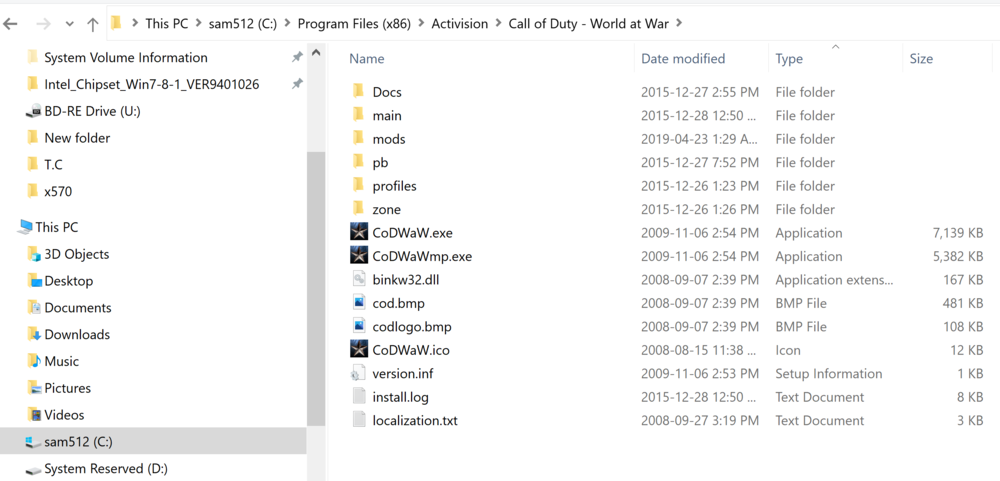
Task: Click the binkw32.dll file icon
Action: [359, 279]
